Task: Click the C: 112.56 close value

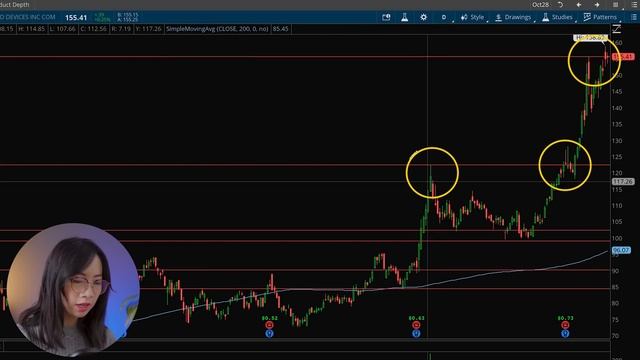Action: (x=92, y=29)
